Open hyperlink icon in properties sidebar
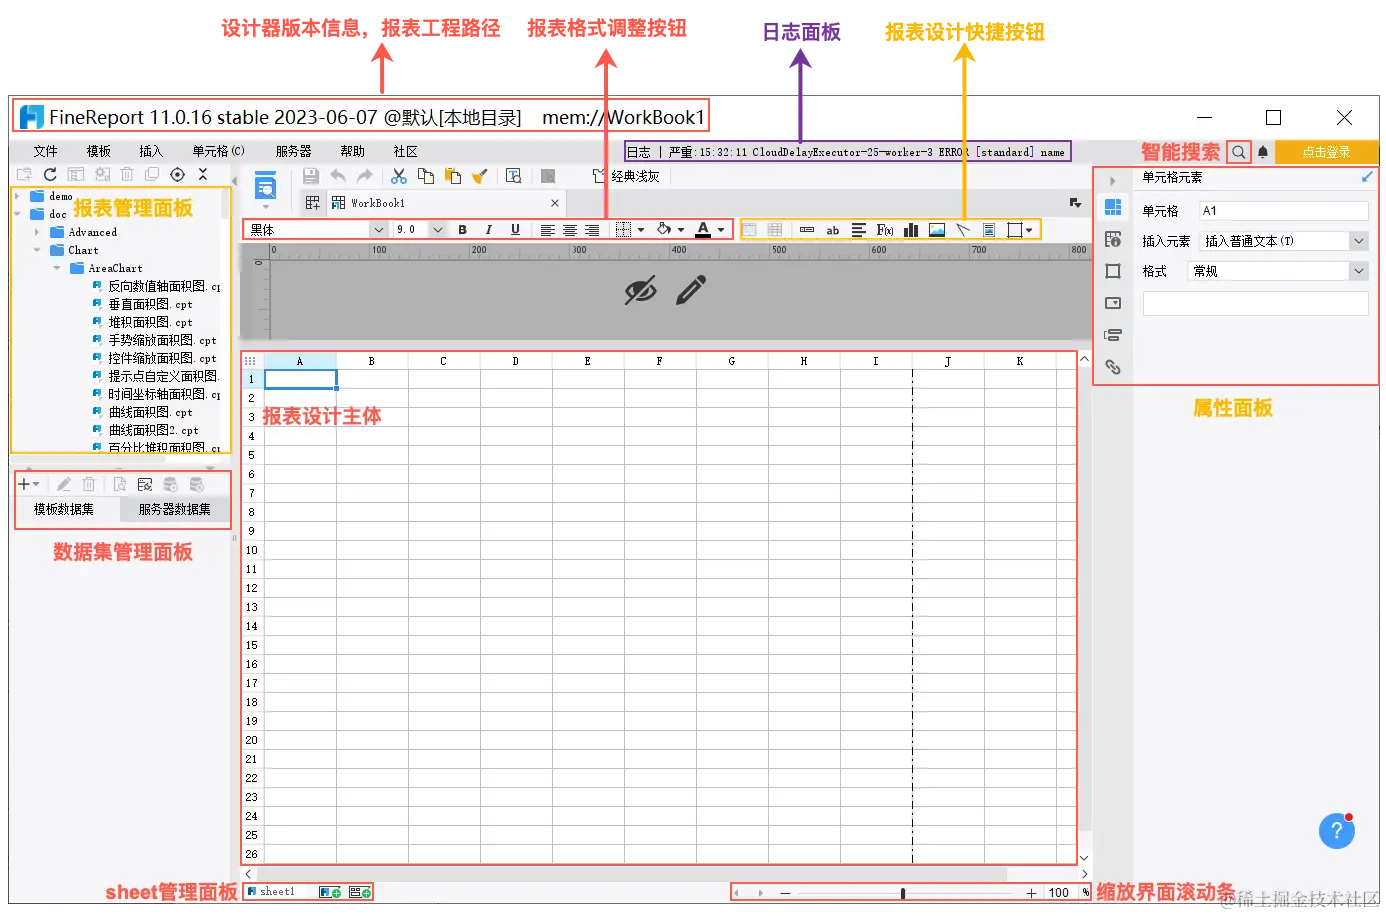This screenshot has width=1386, height=916. click(1113, 367)
